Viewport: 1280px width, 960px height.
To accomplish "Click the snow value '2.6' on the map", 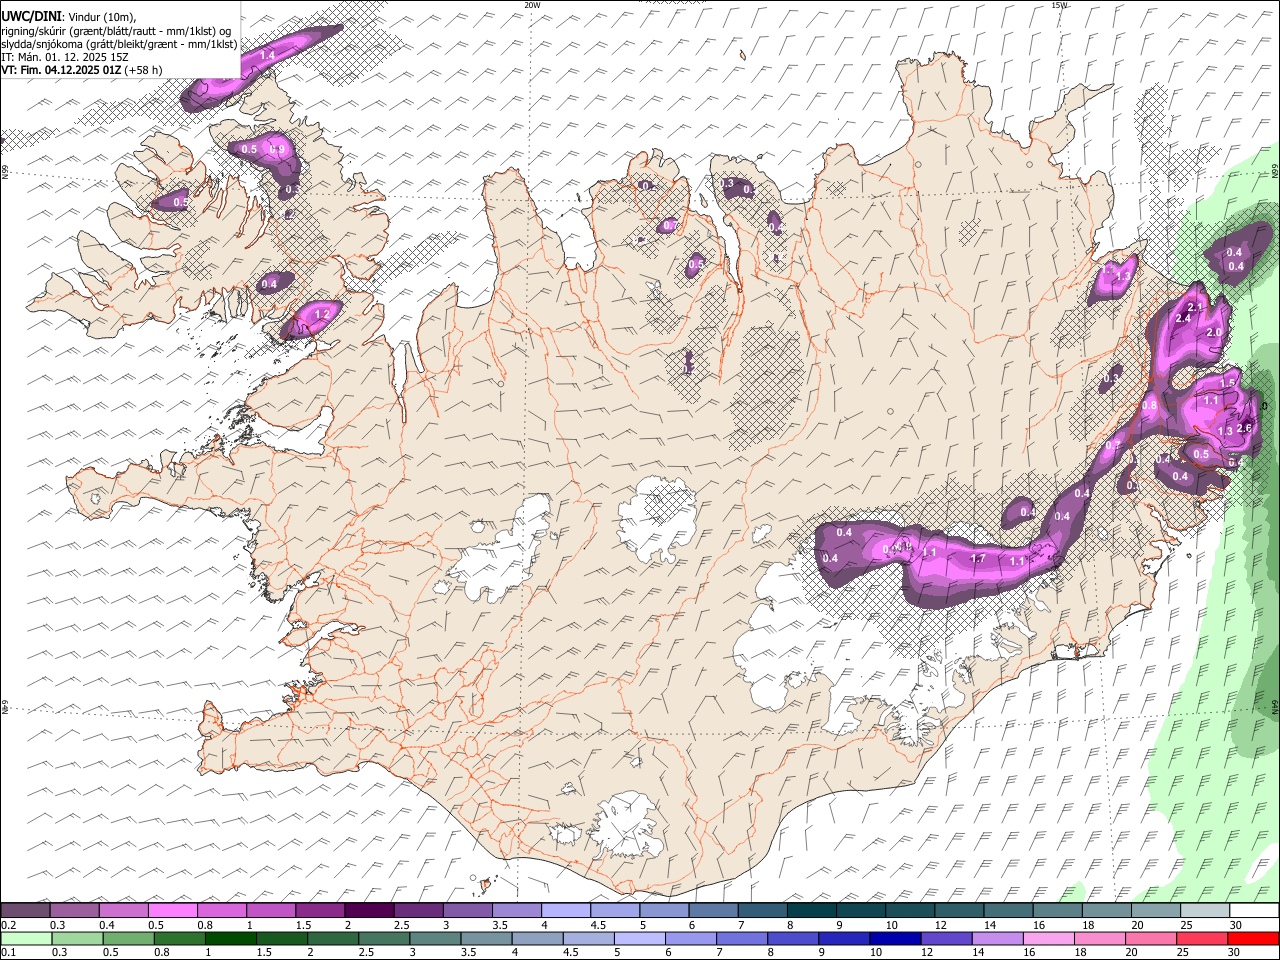I will click(x=1244, y=428).
